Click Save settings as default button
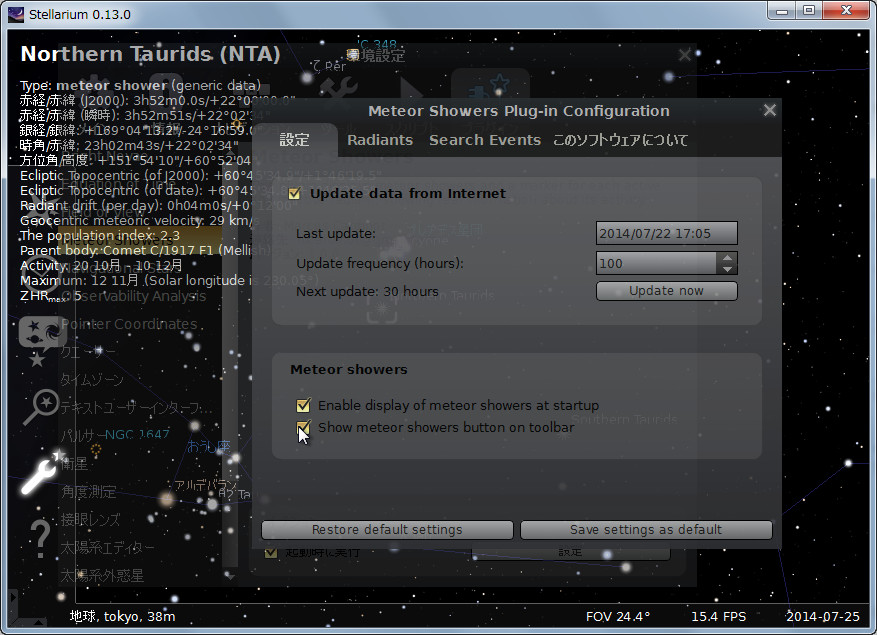This screenshot has width=877, height=635. [646, 530]
